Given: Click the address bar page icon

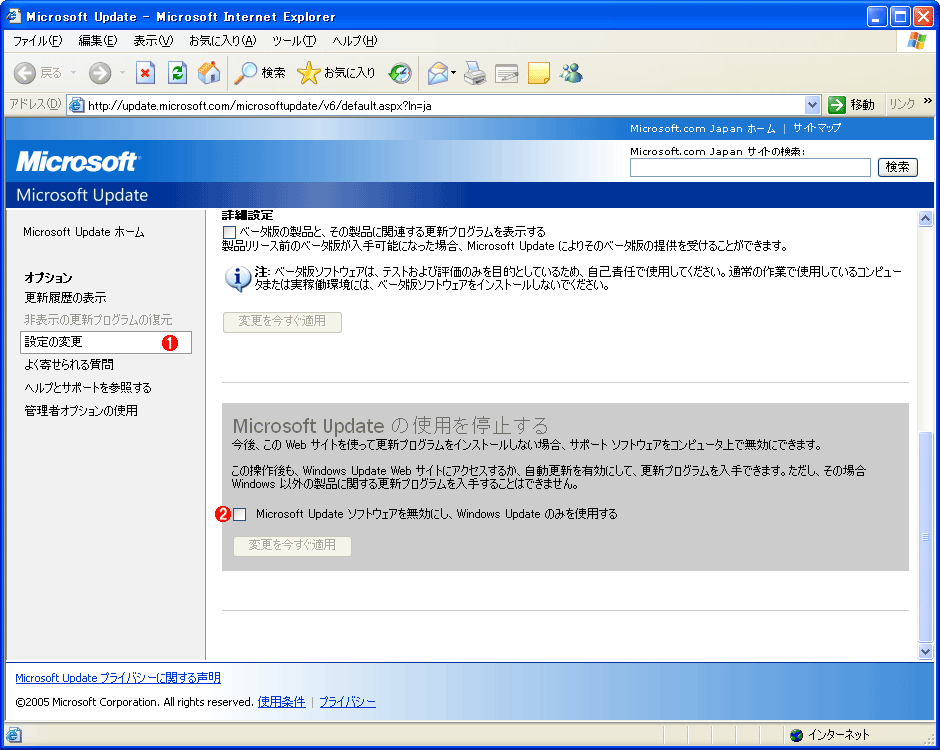Looking at the screenshot, I should pos(77,106).
